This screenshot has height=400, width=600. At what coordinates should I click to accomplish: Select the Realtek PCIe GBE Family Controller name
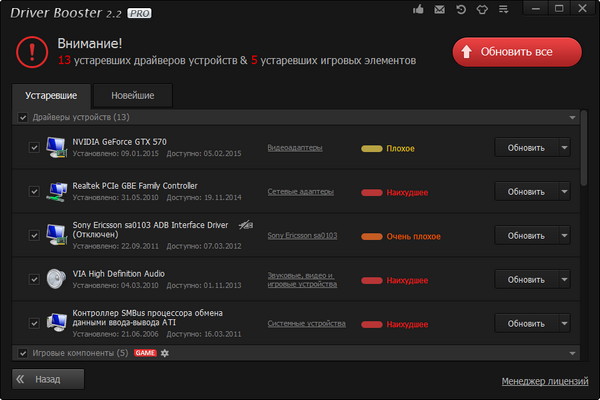(x=135, y=186)
